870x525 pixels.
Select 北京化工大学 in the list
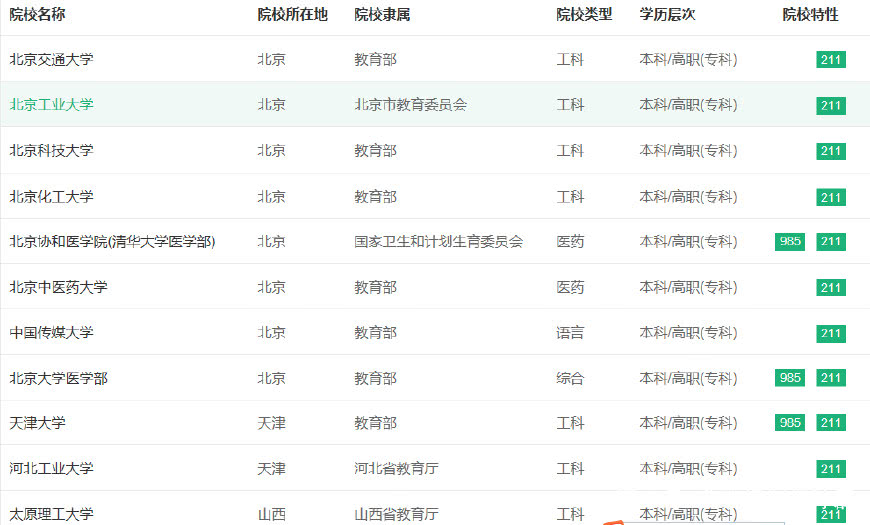coord(52,197)
